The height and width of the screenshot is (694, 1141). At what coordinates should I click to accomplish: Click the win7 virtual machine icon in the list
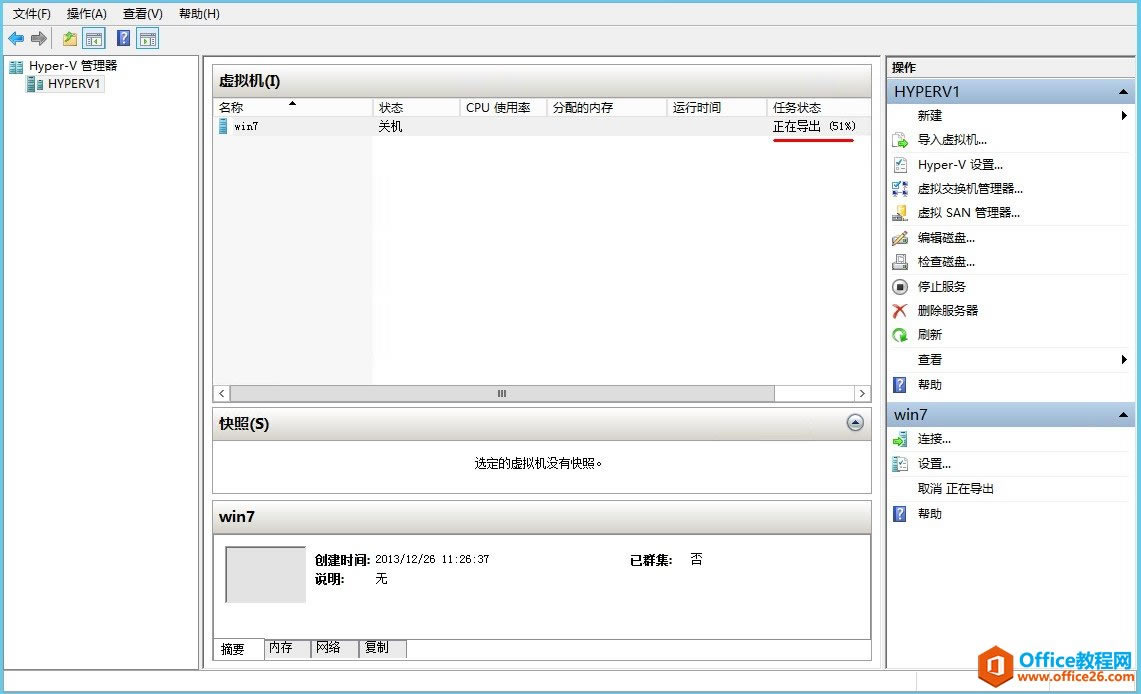point(223,126)
